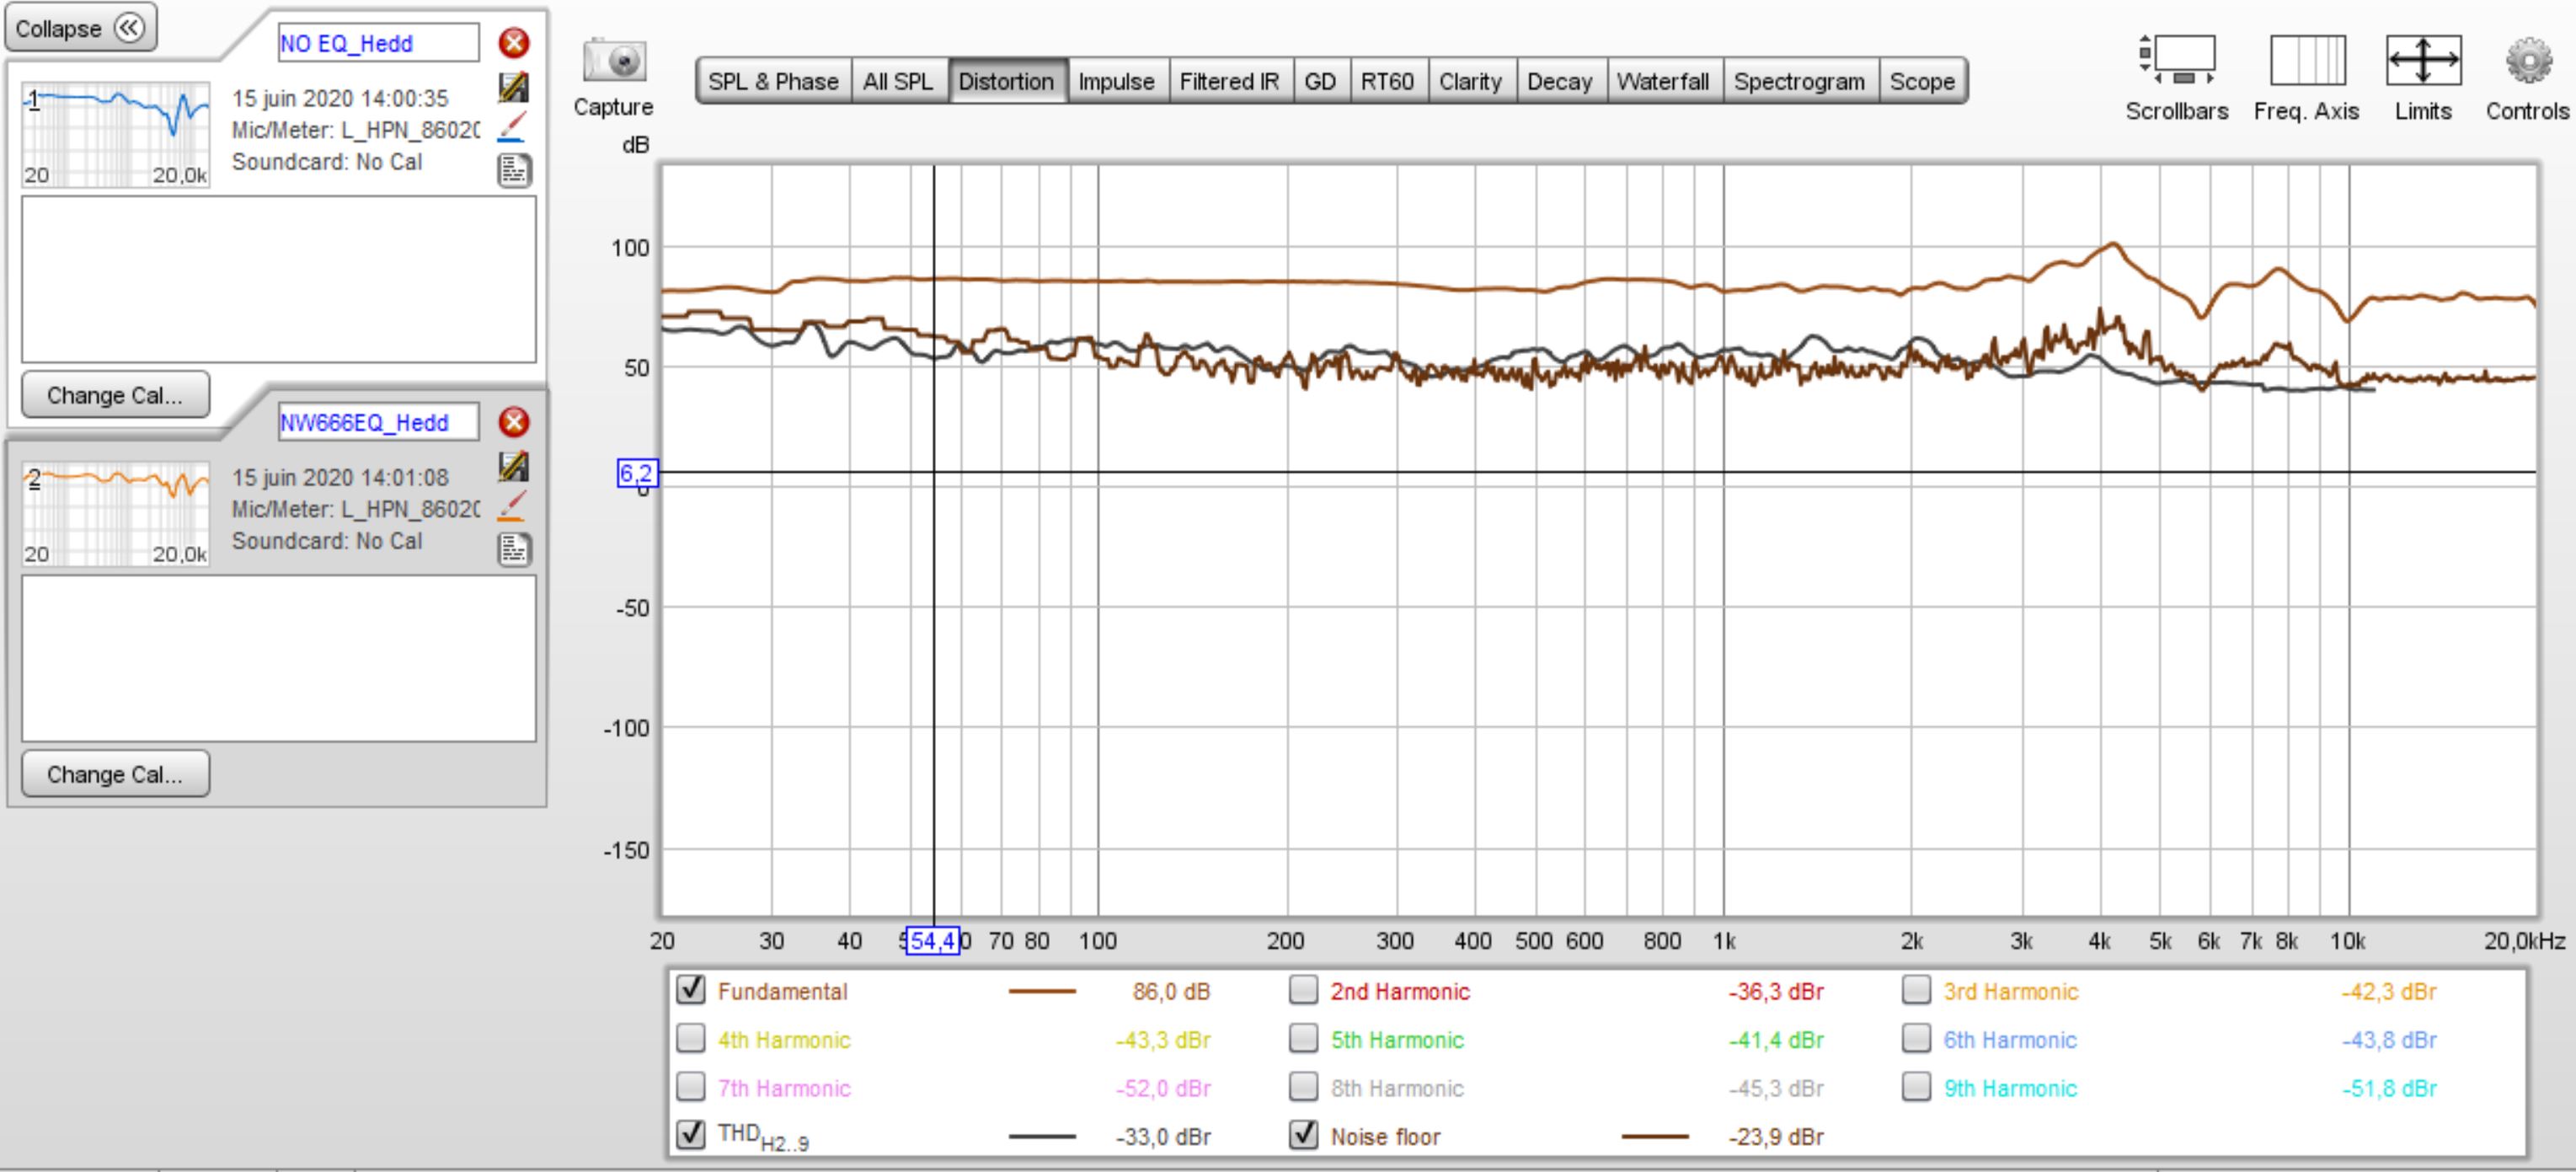Edit the NW666EQ_Hedd name field
Screen dimensions: 2576x1172
pyautogui.click(x=378, y=422)
